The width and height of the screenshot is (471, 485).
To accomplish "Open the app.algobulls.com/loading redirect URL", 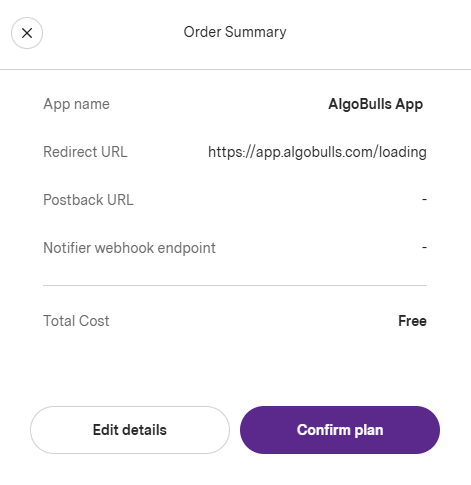I will pyautogui.click(x=317, y=152).
